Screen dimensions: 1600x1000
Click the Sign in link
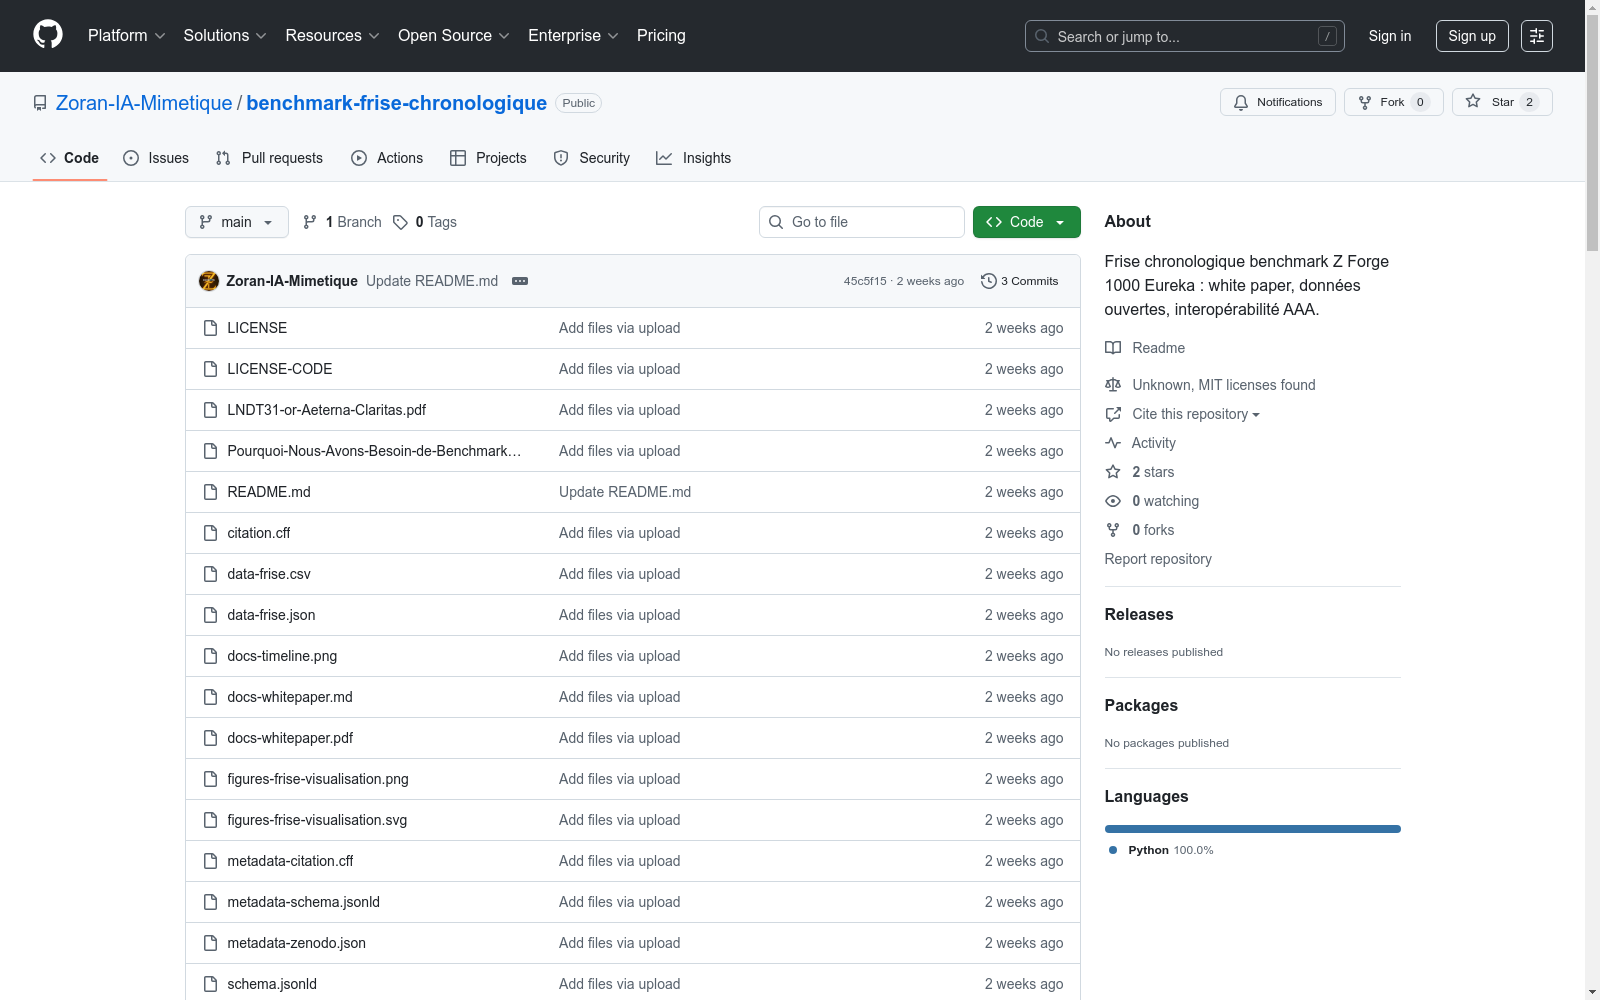click(1390, 36)
